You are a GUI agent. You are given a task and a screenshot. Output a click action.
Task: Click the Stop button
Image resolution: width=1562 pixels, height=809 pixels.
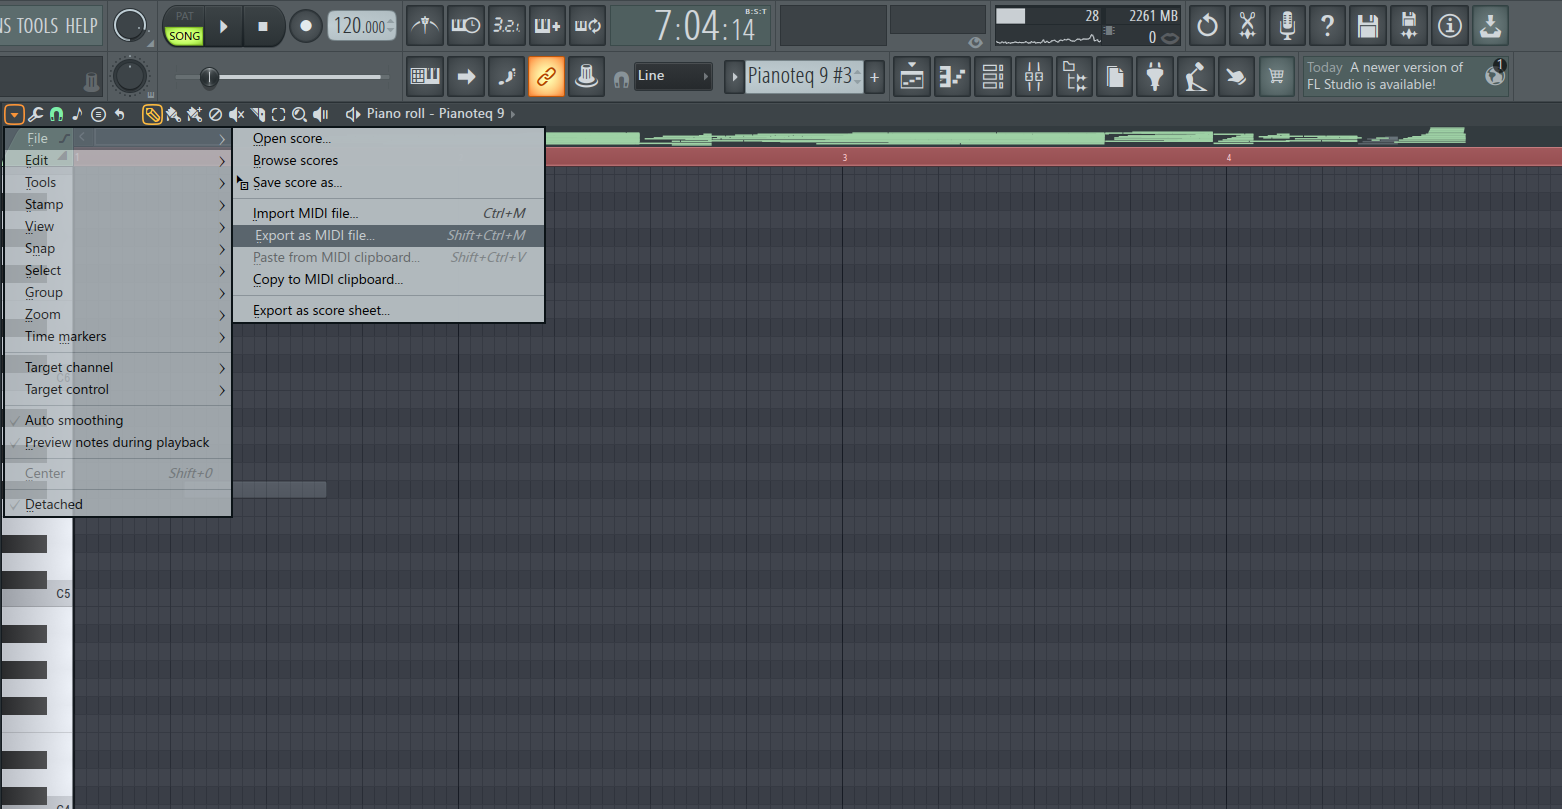[263, 27]
